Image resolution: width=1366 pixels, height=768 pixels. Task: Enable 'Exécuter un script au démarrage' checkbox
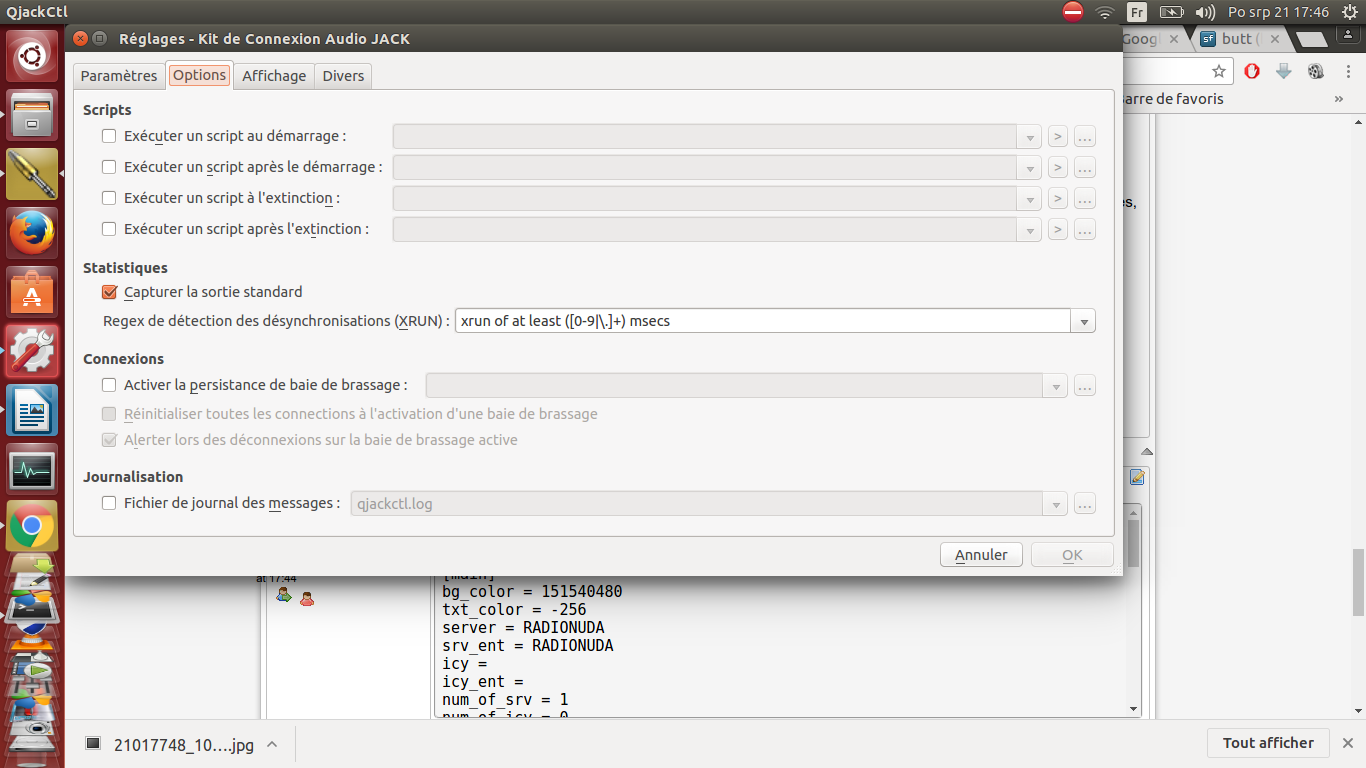109,136
